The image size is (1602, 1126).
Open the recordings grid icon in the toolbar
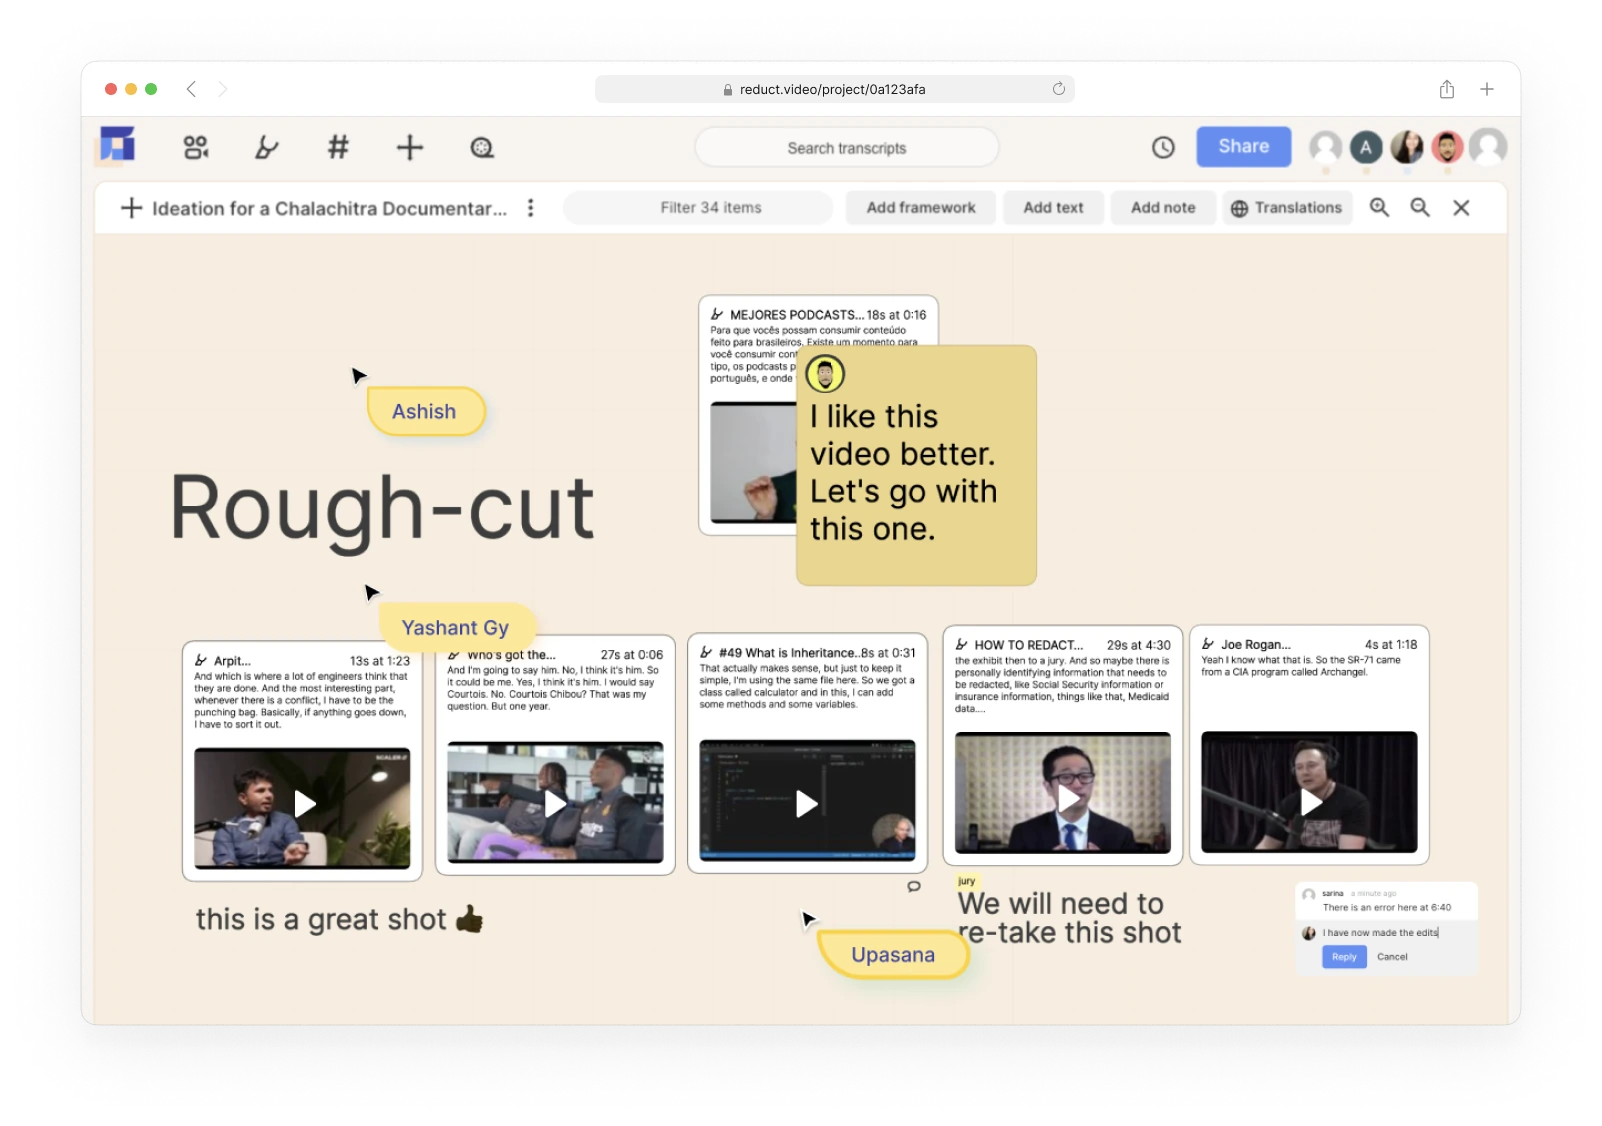tap(196, 148)
